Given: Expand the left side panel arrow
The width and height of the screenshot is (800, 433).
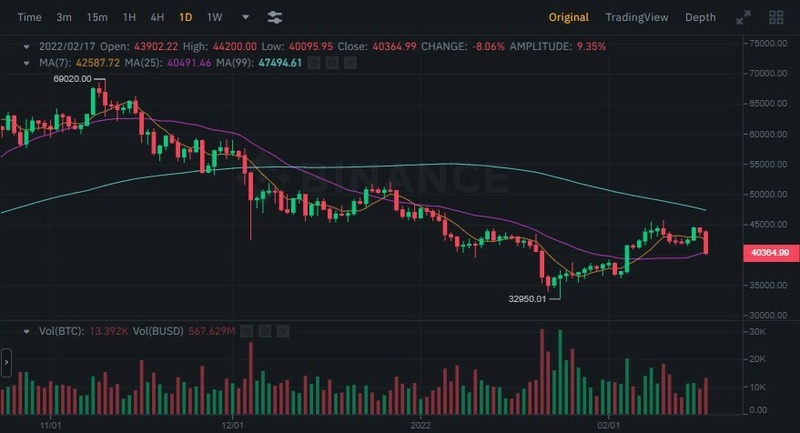Looking at the screenshot, I should pos(5,362).
